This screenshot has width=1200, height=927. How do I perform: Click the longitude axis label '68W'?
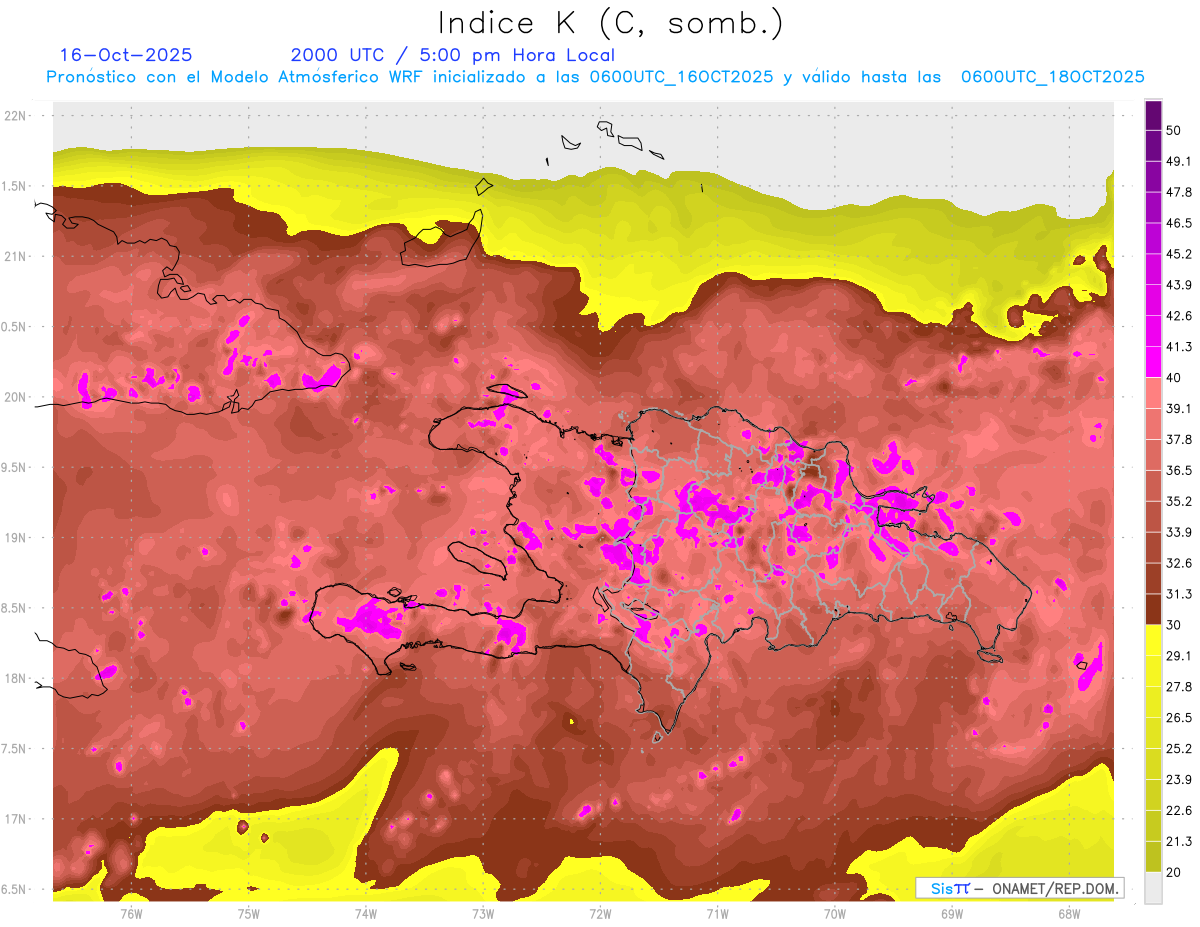(1069, 913)
